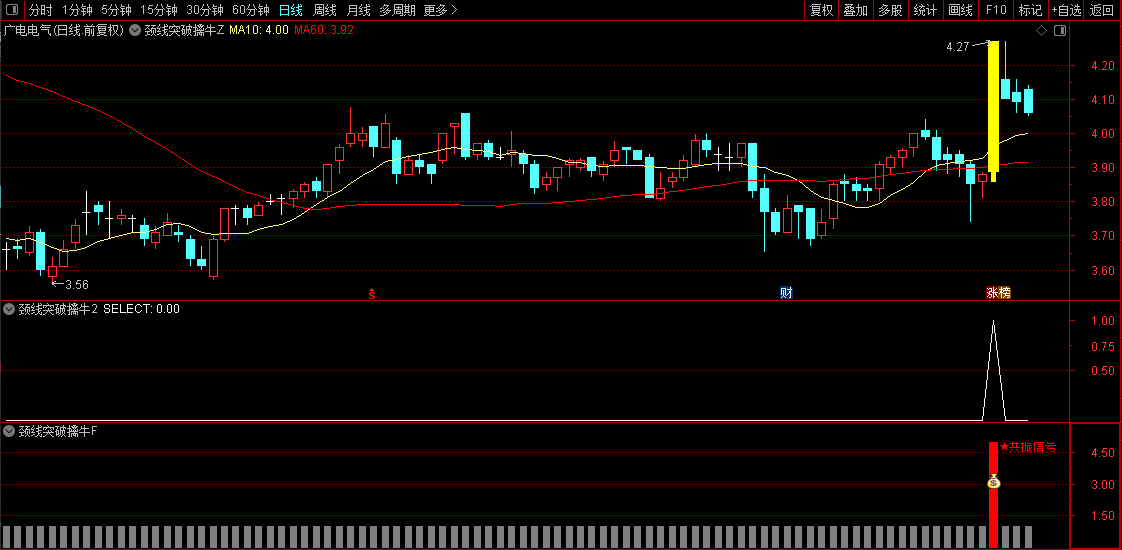Click the 1.00 axis label in SELECT panel
Viewport: 1122px width, 550px height.
click(x=1102, y=320)
